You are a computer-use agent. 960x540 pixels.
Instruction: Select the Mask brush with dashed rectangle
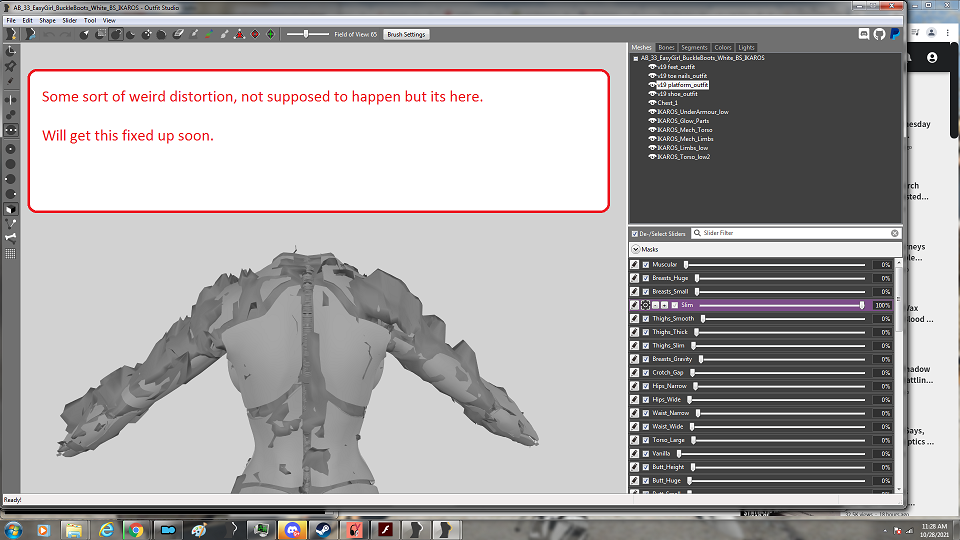pos(100,34)
